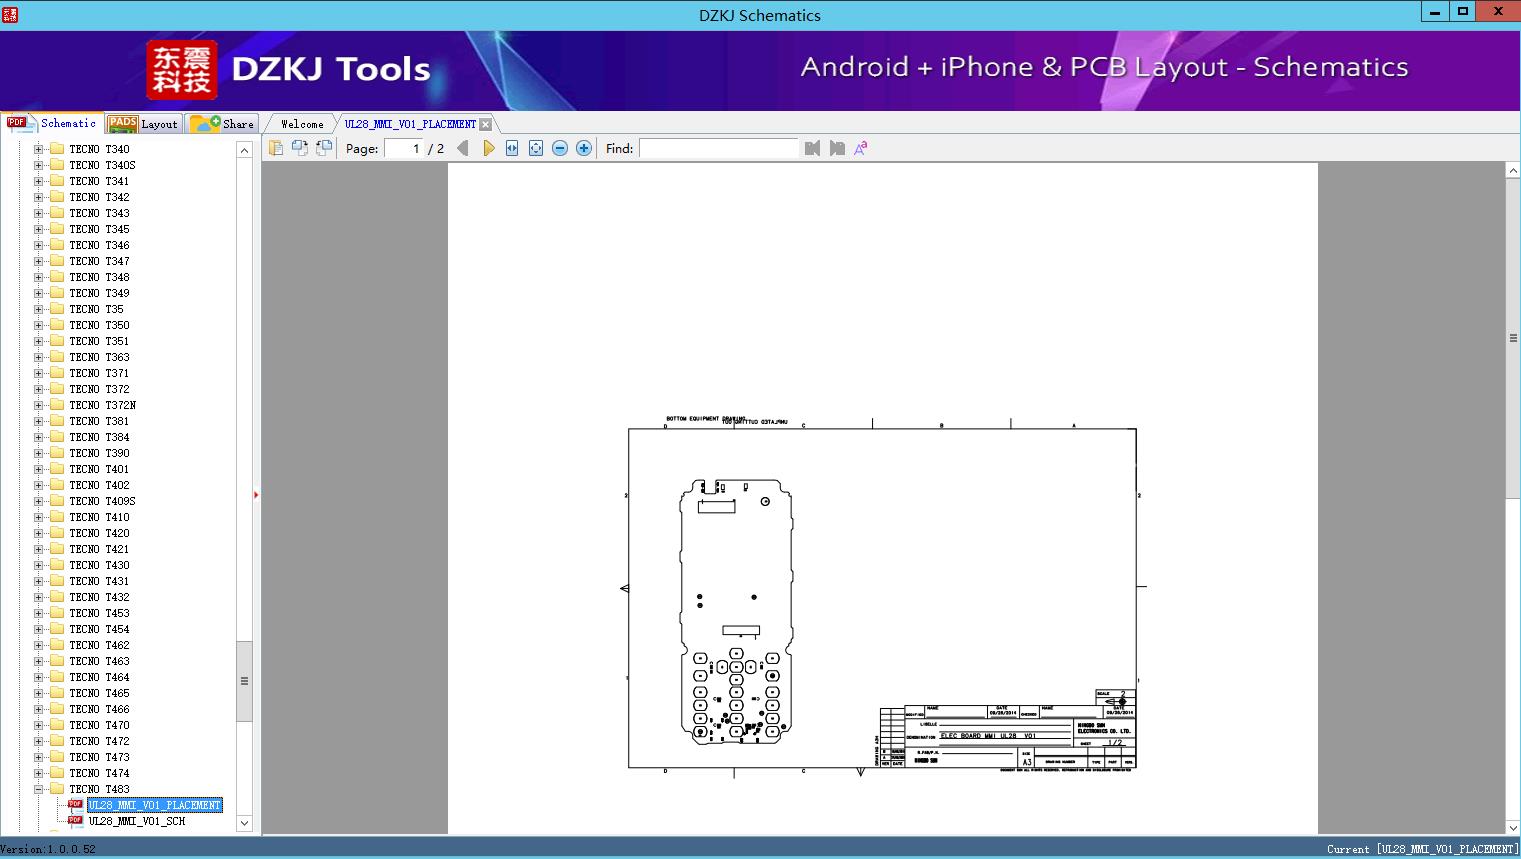Select the TECNO T474 tree label
The height and width of the screenshot is (859, 1521).
(99, 773)
